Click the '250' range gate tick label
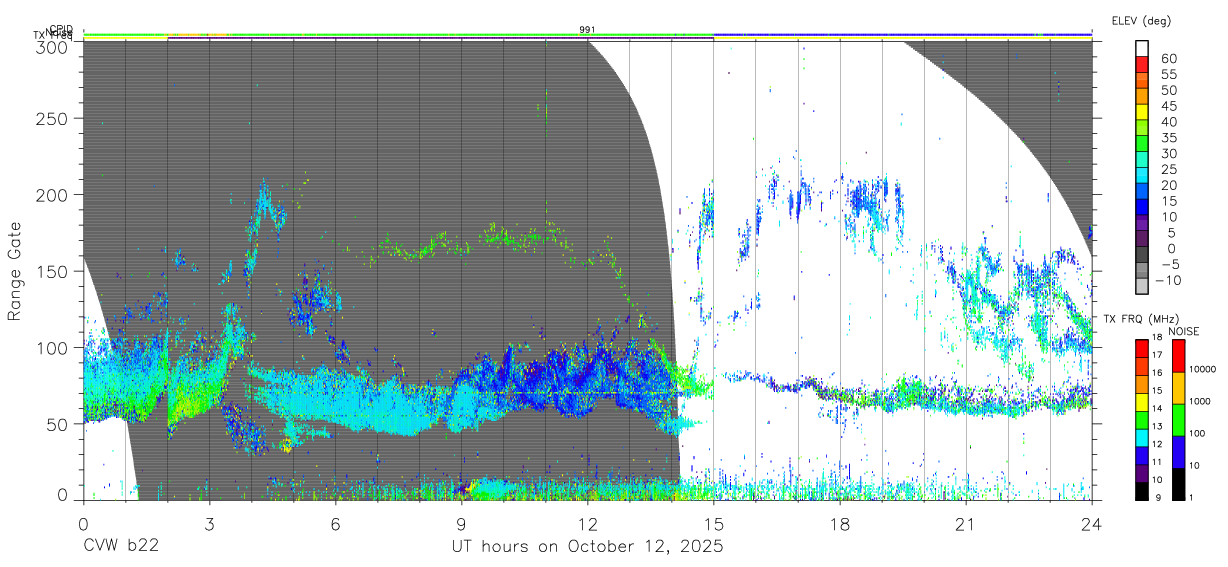Image resolution: width=1228 pixels, height=567 pixels. [52, 119]
